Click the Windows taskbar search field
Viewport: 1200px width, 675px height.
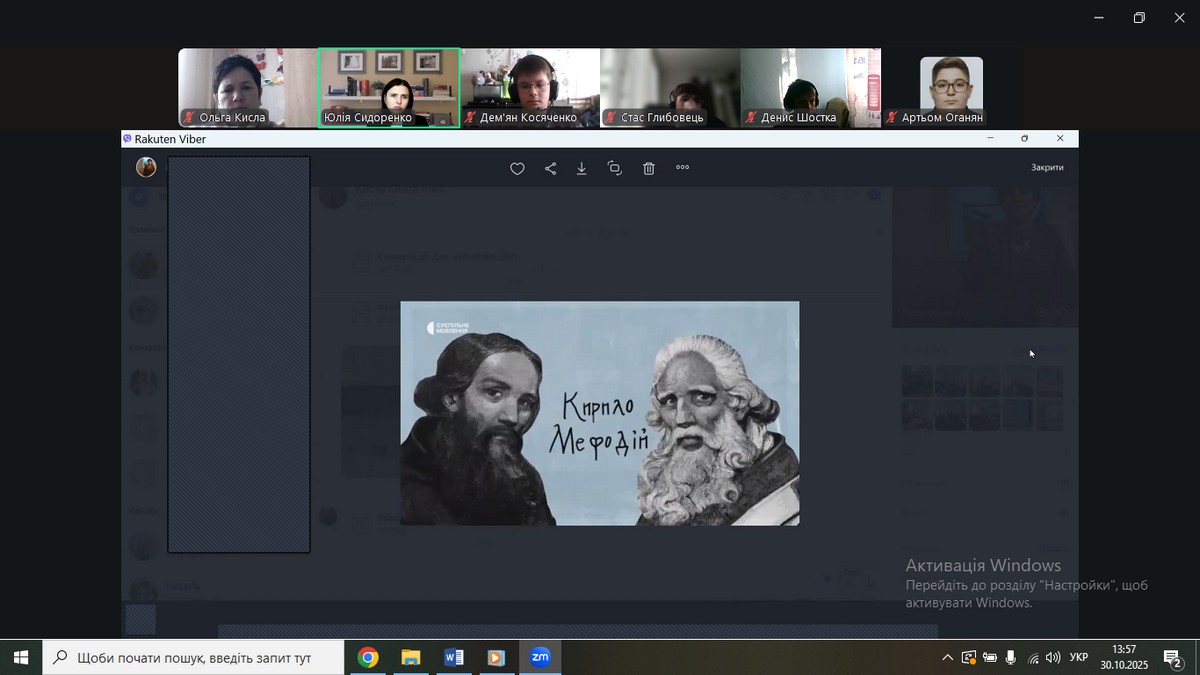point(194,657)
